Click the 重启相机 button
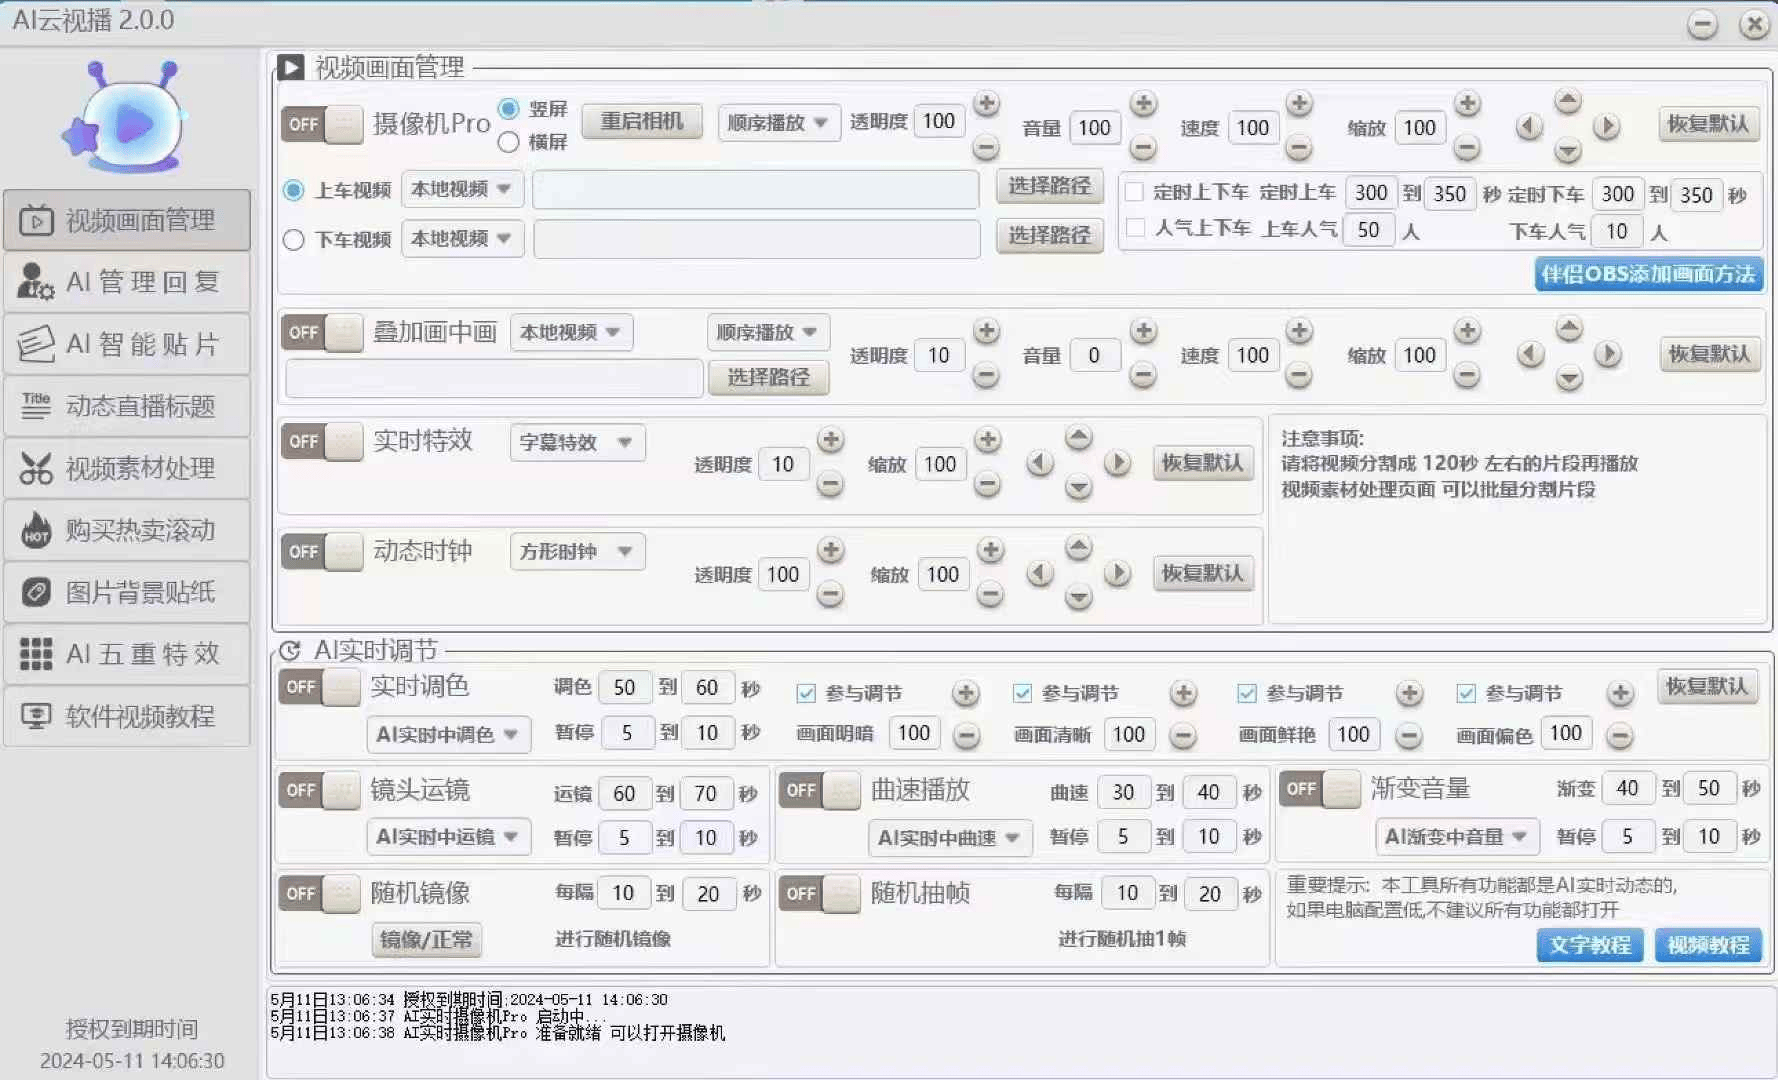The height and width of the screenshot is (1080, 1778). coord(641,122)
